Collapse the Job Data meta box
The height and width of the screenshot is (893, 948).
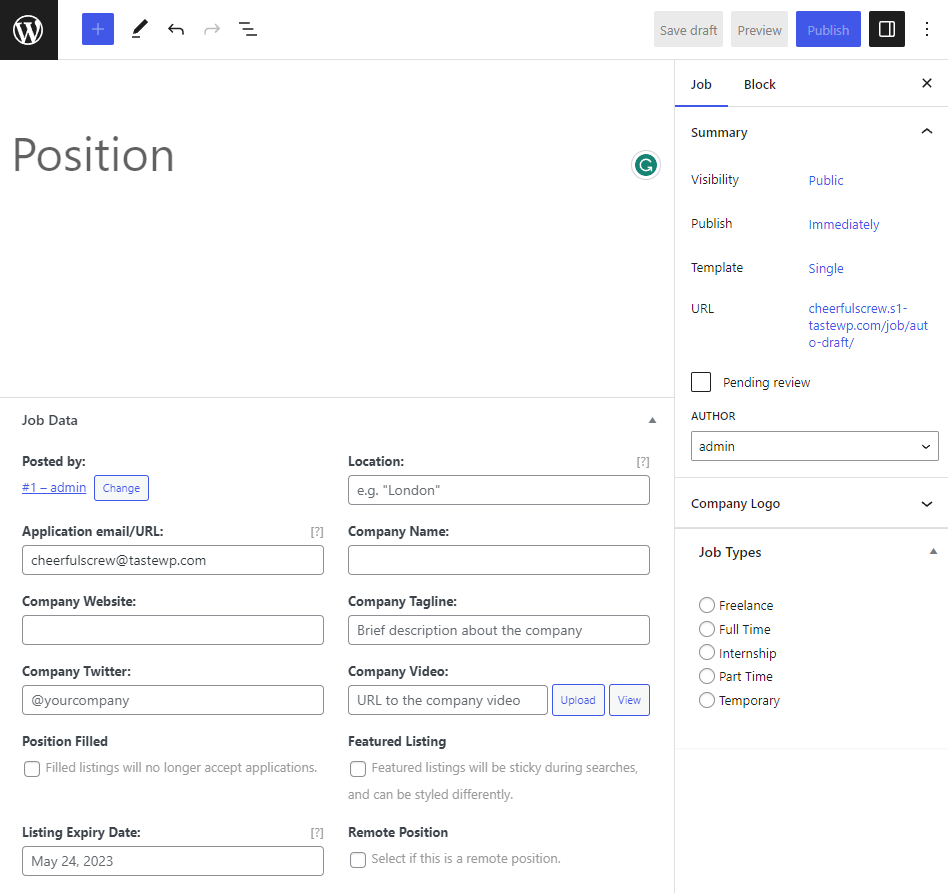[x=652, y=420]
